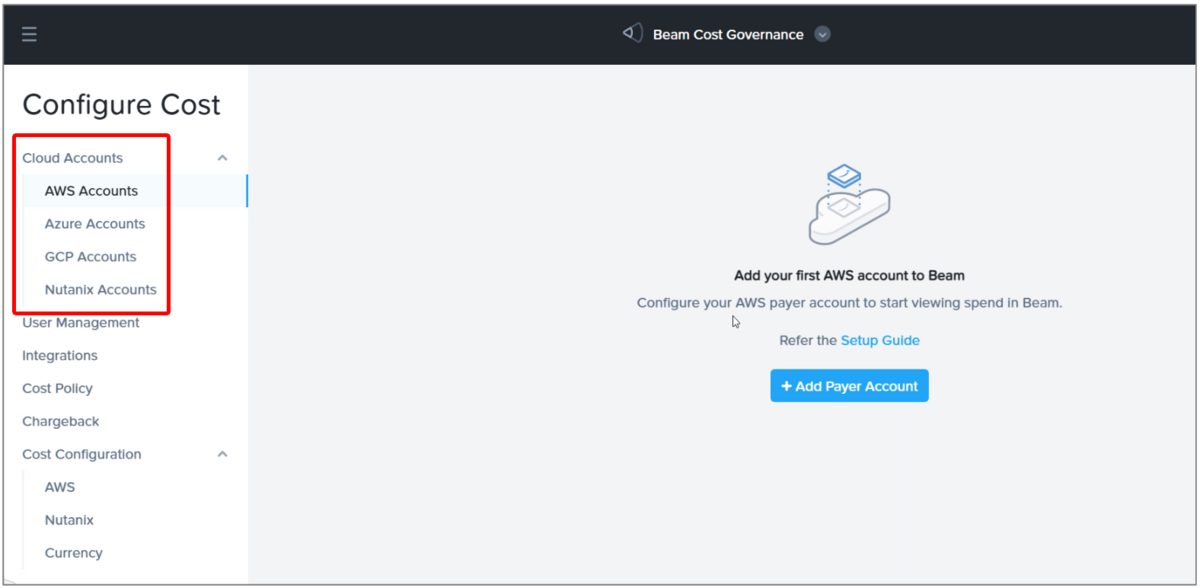Open Azure Accounts

point(95,224)
